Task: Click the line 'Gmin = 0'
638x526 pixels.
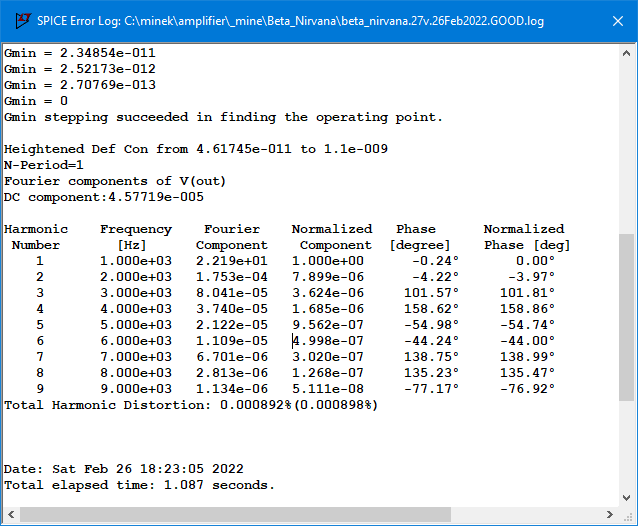Action: (36, 101)
